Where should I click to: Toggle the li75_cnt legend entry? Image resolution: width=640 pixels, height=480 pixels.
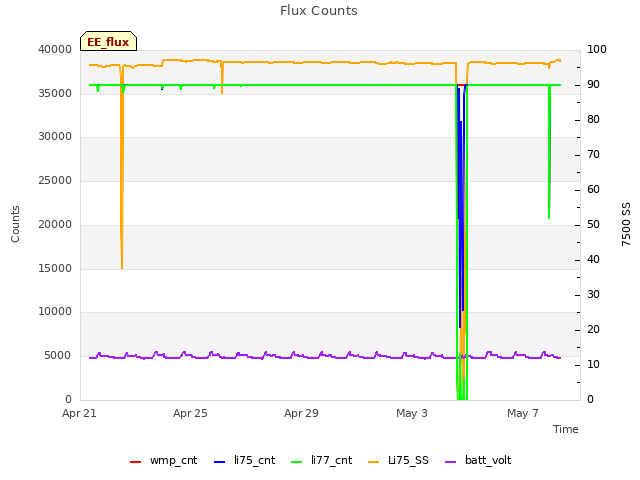point(244,460)
